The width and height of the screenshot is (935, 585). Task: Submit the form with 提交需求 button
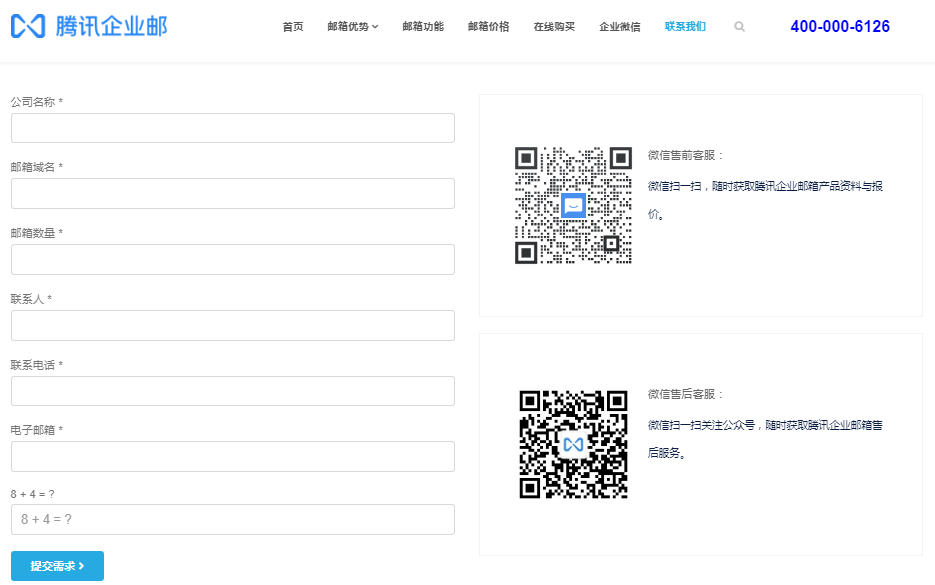pyautogui.click(x=57, y=566)
